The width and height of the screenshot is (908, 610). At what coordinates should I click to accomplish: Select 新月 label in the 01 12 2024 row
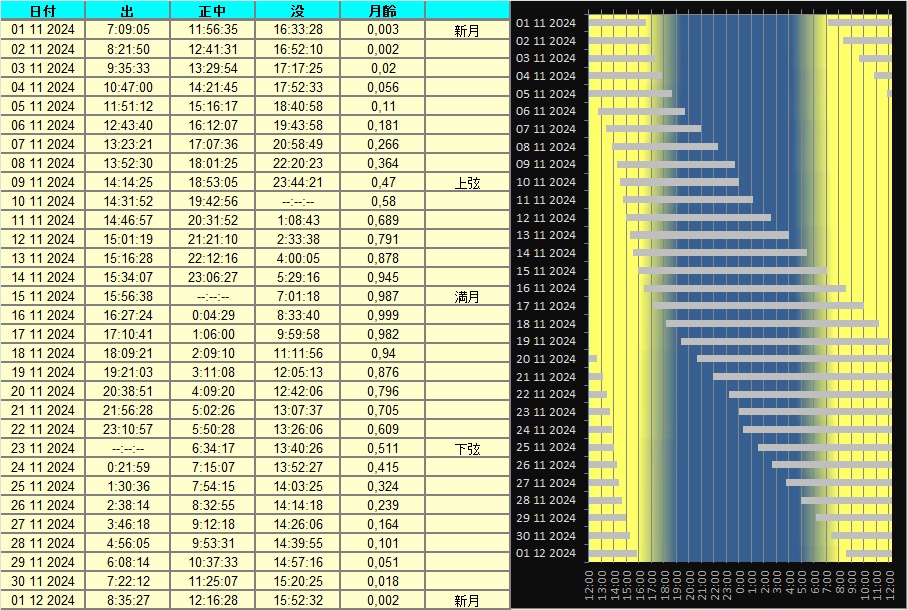467,601
